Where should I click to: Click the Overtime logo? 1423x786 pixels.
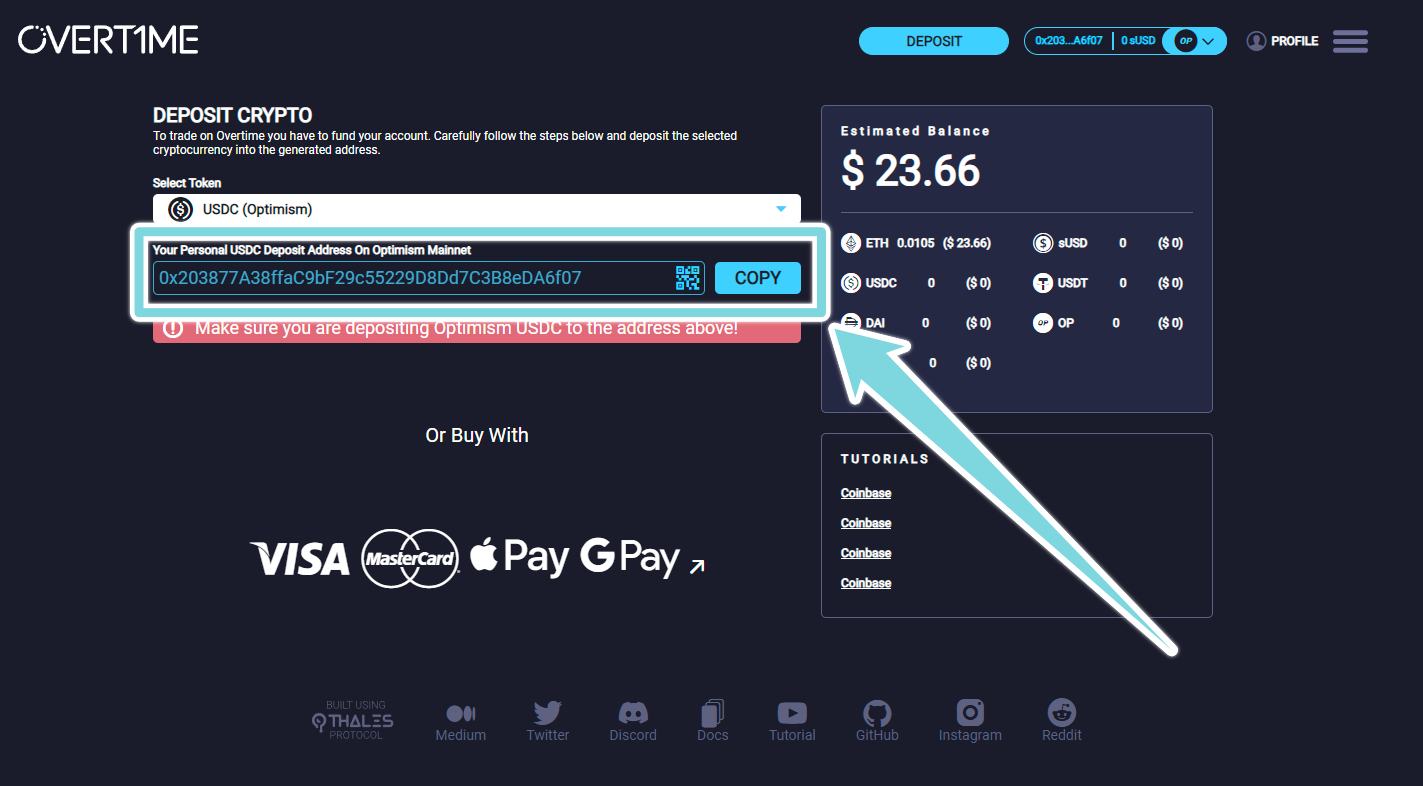click(108, 40)
